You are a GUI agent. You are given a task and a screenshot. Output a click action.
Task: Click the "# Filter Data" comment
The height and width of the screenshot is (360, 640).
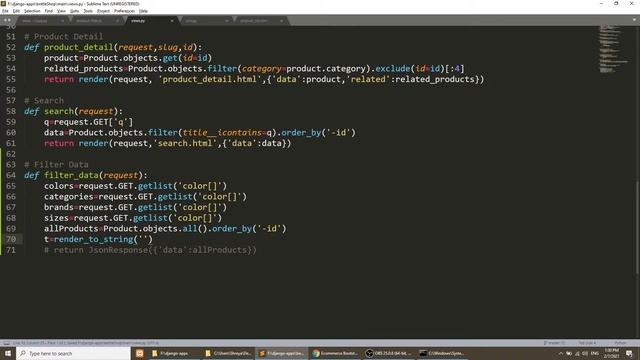[x=56, y=164]
